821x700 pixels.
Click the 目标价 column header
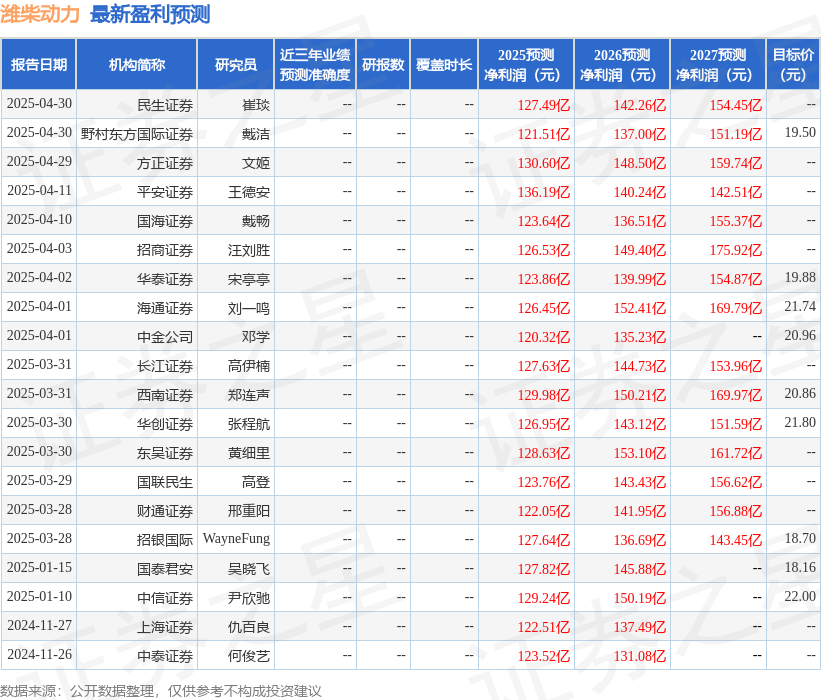(x=793, y=65)
